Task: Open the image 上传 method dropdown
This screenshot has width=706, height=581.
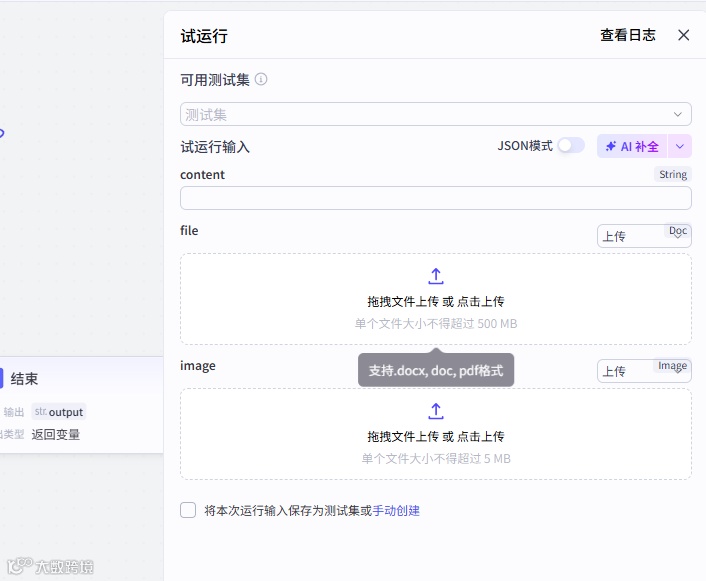Action: click(x=644, y=371)
